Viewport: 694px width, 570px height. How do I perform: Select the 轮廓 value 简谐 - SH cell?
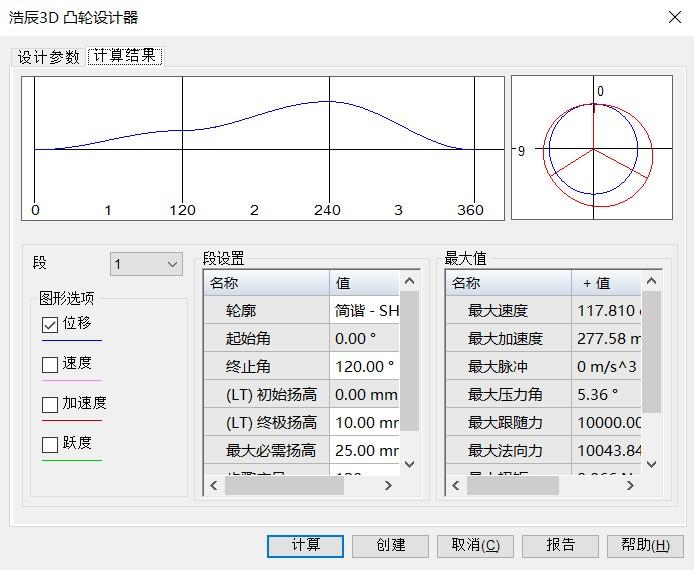click(364, 310)
